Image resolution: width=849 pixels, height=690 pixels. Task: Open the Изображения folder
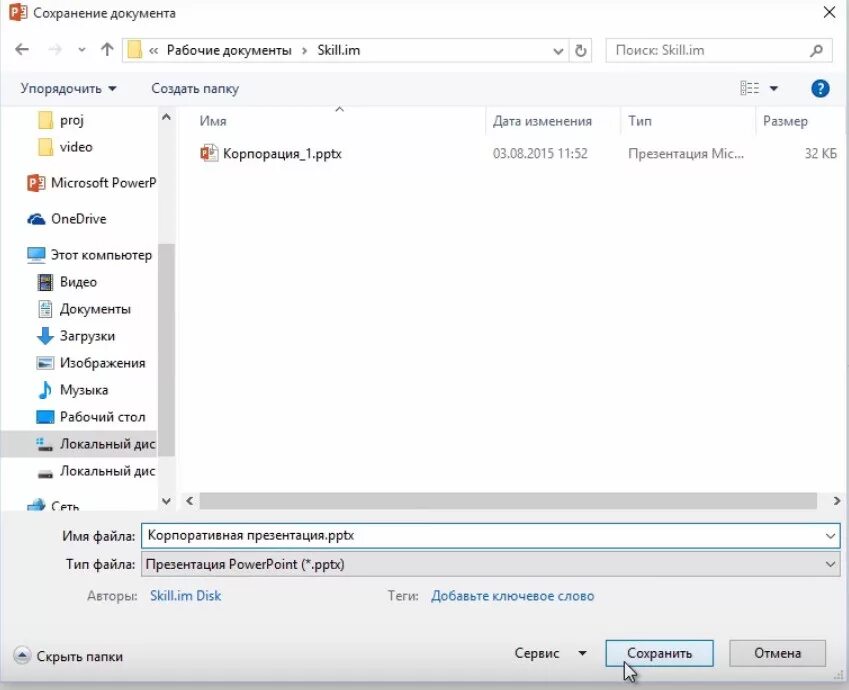(91, 363)
